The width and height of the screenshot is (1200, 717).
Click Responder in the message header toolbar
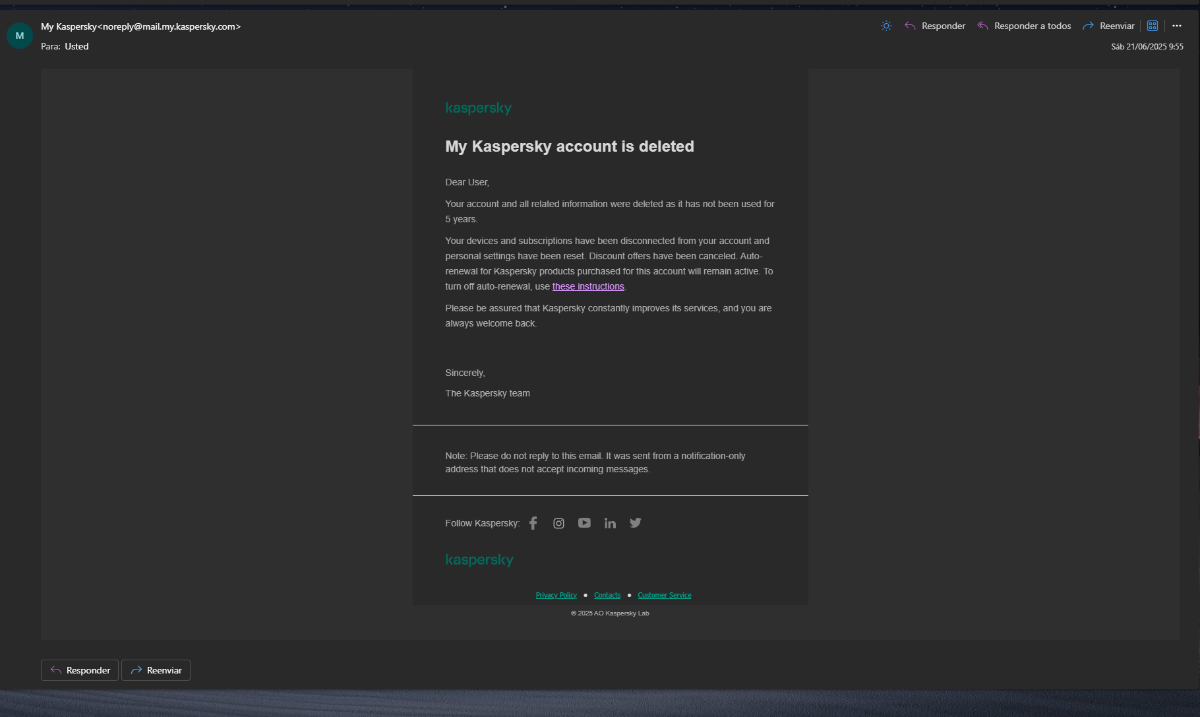[x=935, y=26]
